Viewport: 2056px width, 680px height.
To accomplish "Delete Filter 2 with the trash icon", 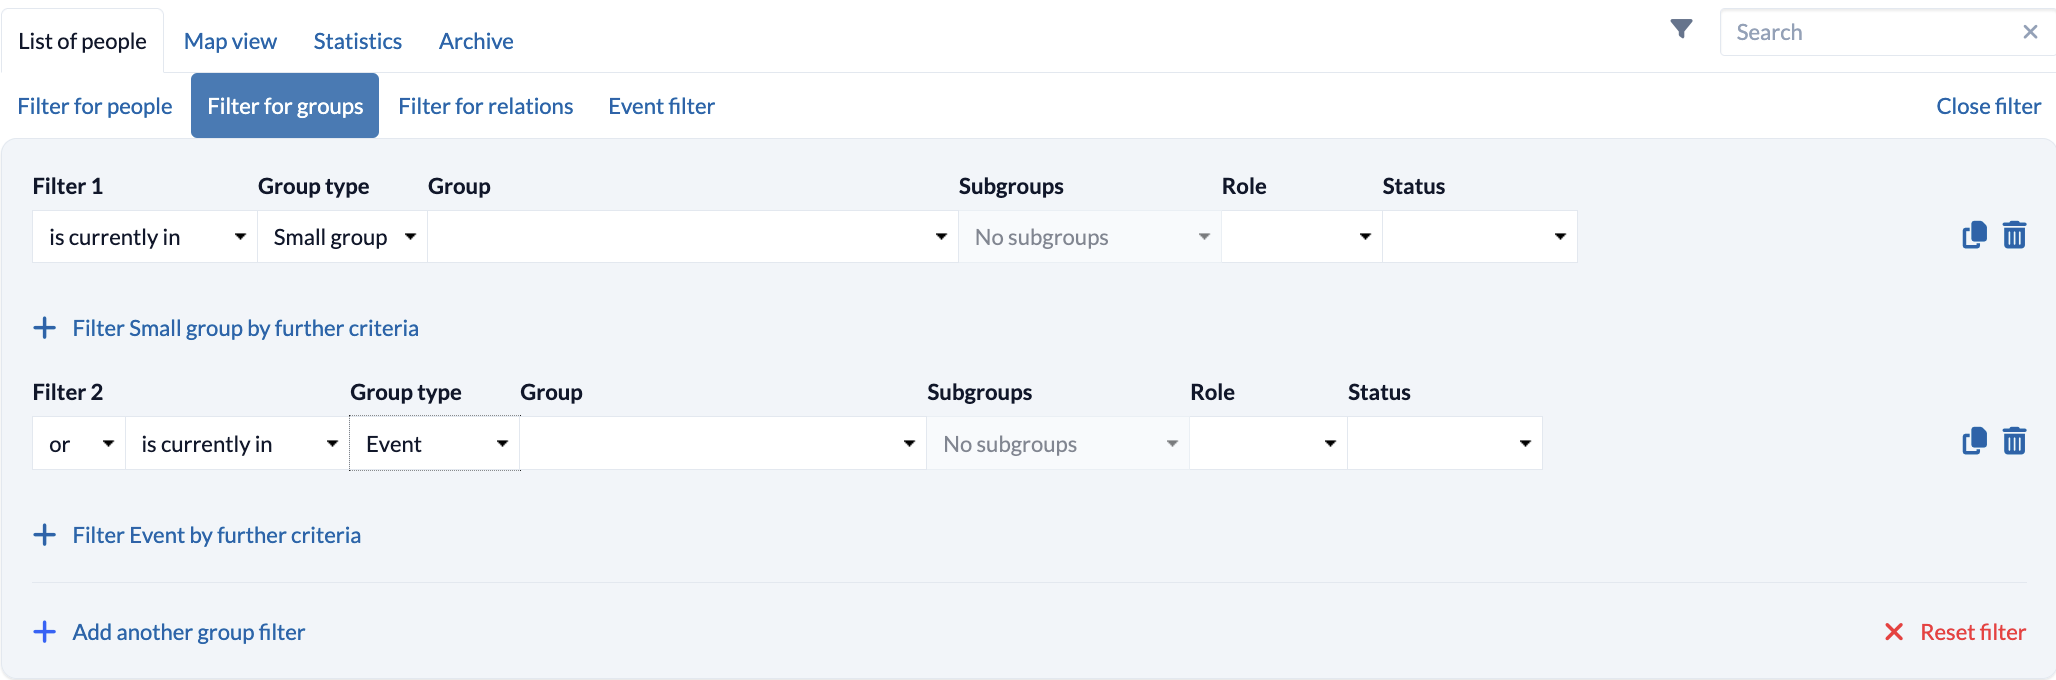I will pyautogui.click(x=2014, y=442).
